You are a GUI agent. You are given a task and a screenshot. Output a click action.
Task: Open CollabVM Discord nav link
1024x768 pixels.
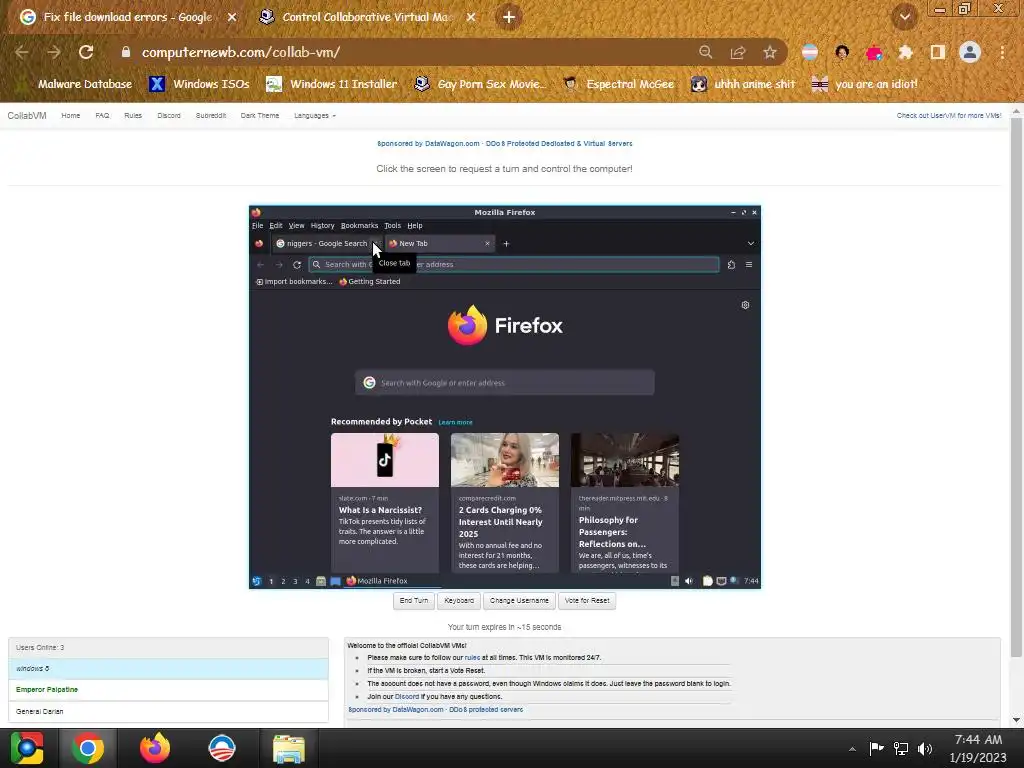tap(169, 116)
